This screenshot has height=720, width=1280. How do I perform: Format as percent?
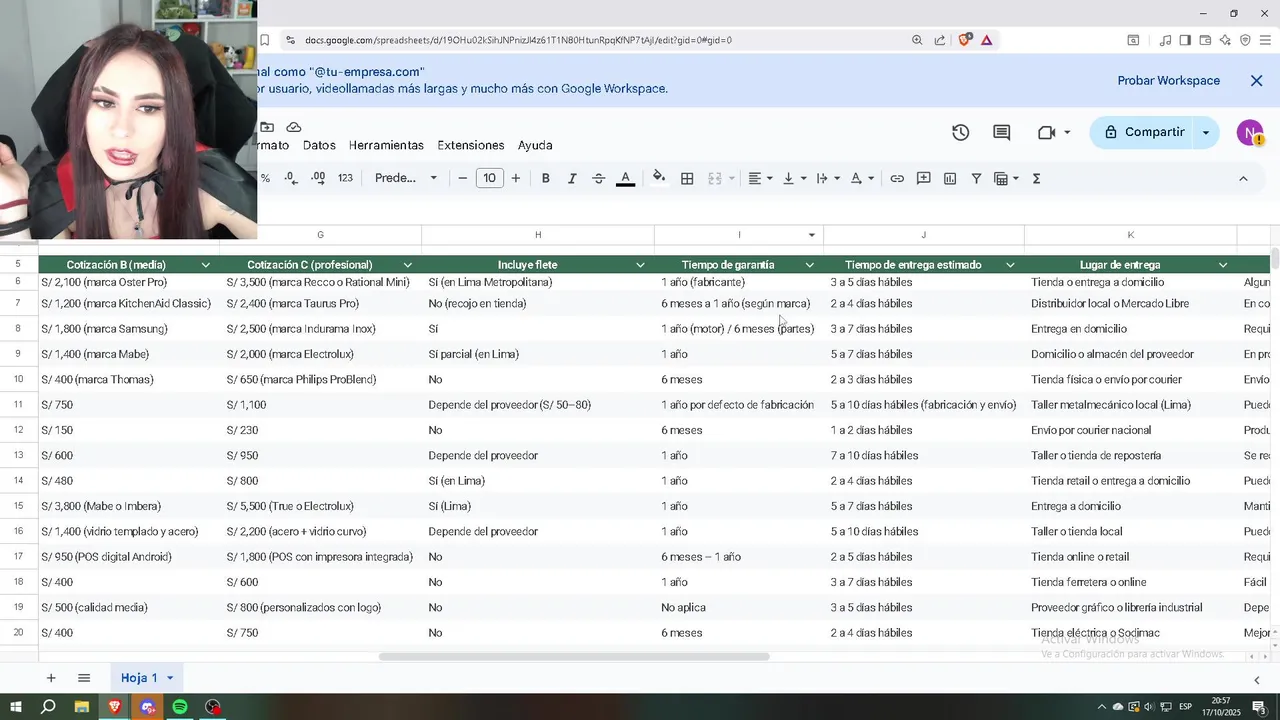click(265, 178)
